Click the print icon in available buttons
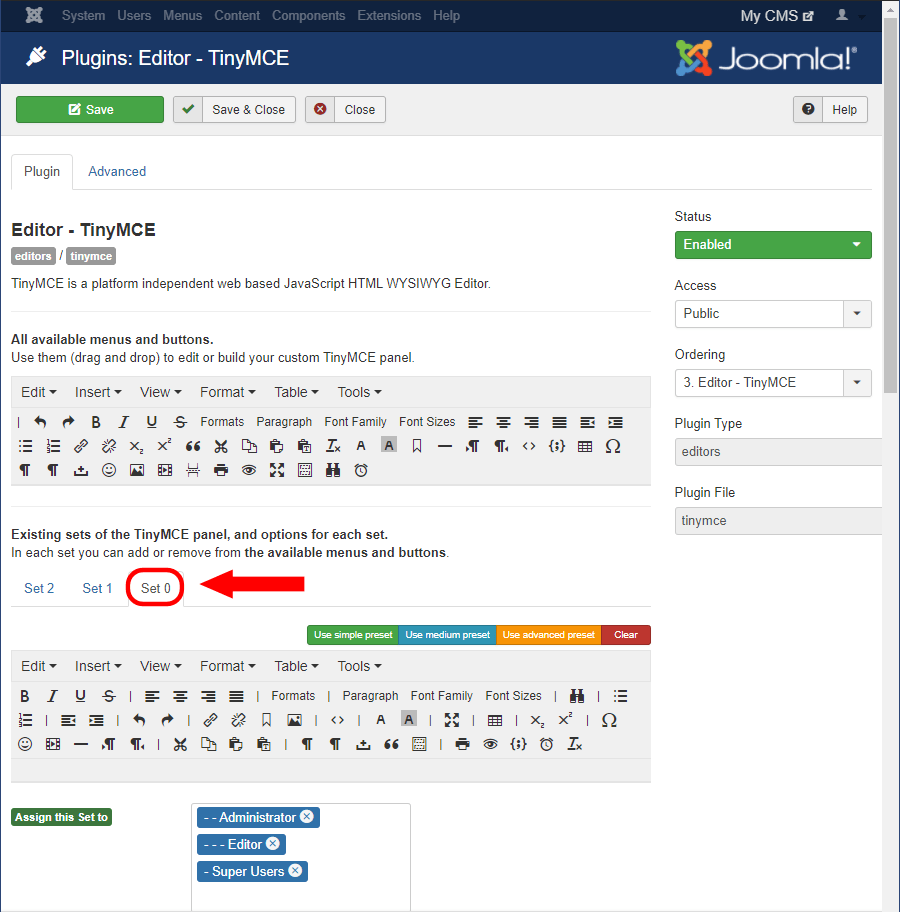The height and width of the screenshot is (912, 900). (221, 470)
